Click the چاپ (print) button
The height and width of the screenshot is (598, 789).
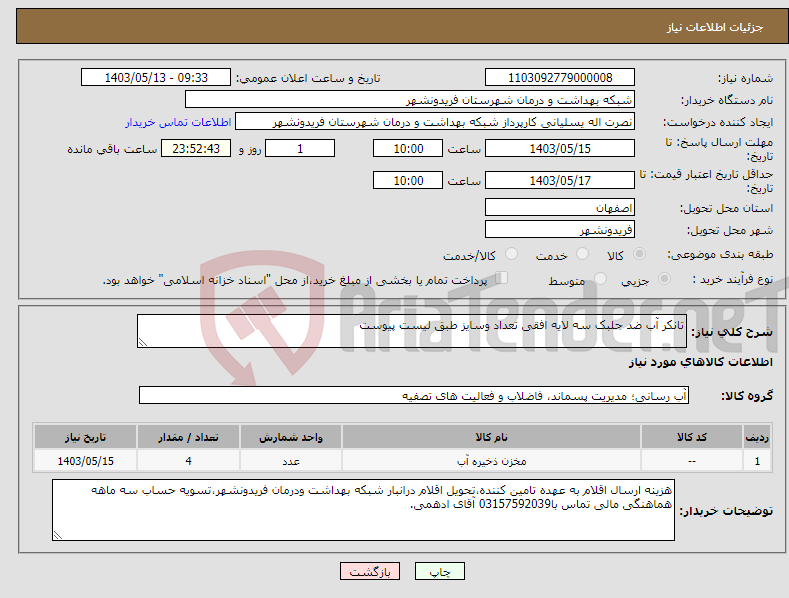click(439, 572)
